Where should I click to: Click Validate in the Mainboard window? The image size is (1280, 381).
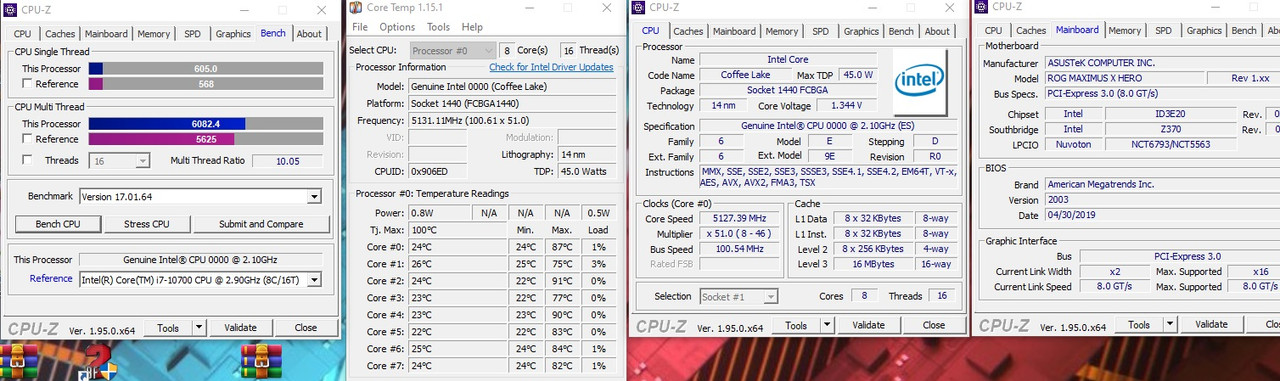1211,325
